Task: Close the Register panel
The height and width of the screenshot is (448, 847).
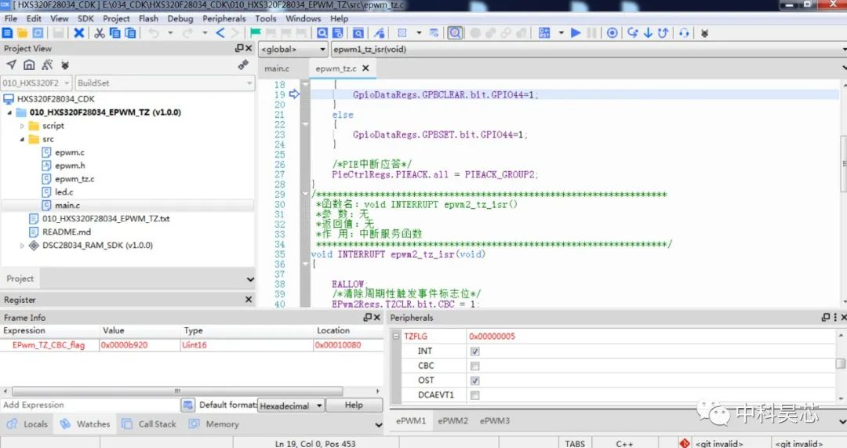Action: coord(248,299)
